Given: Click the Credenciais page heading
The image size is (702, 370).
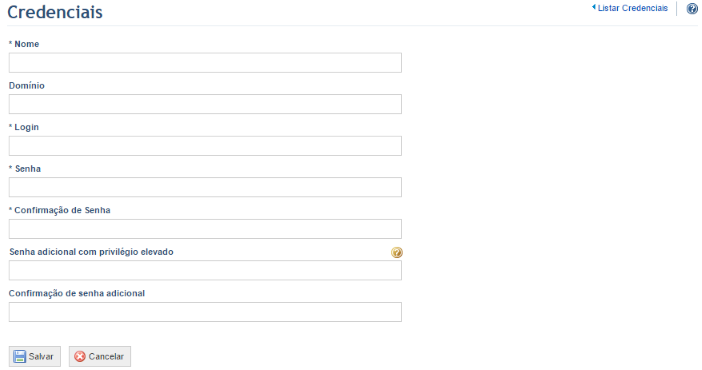Looking at the screenshot, I should pyautogui.click(x=55, y=12).
